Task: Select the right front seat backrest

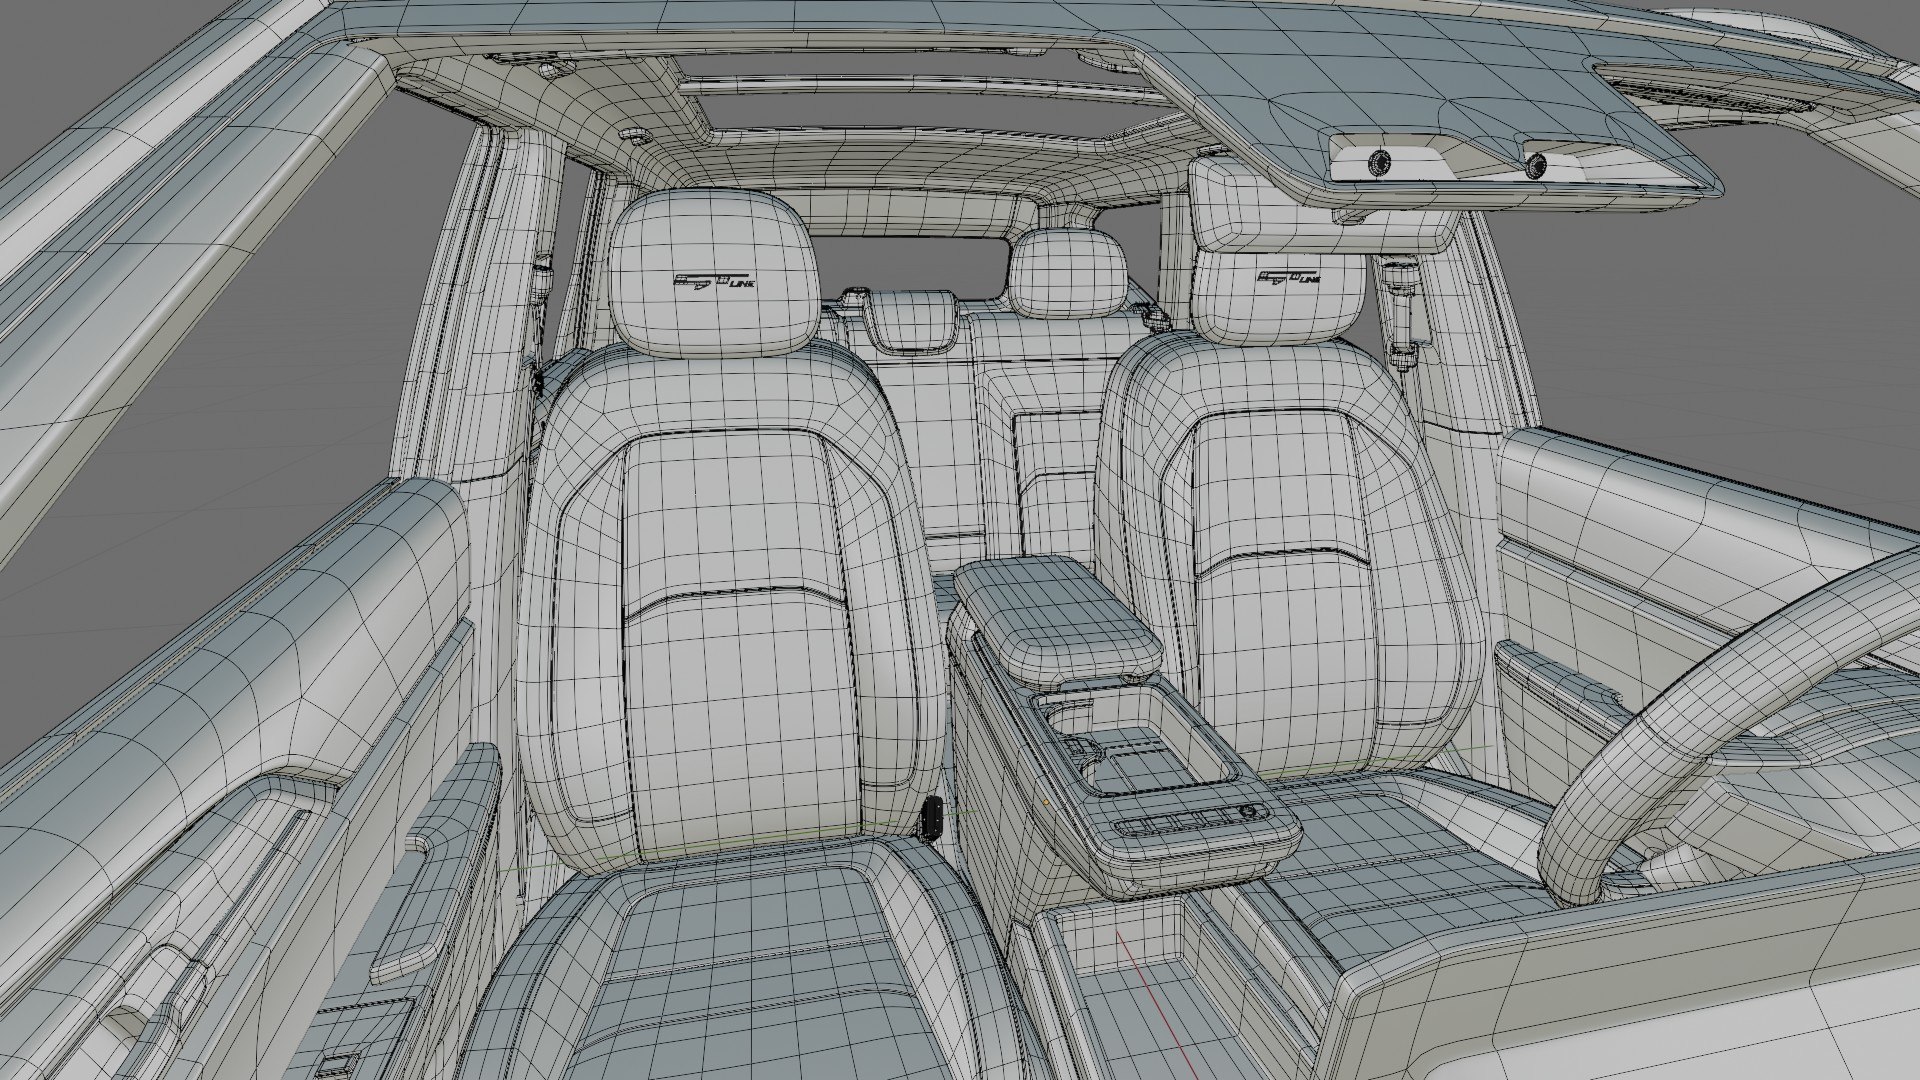Action: [1290, 560]
